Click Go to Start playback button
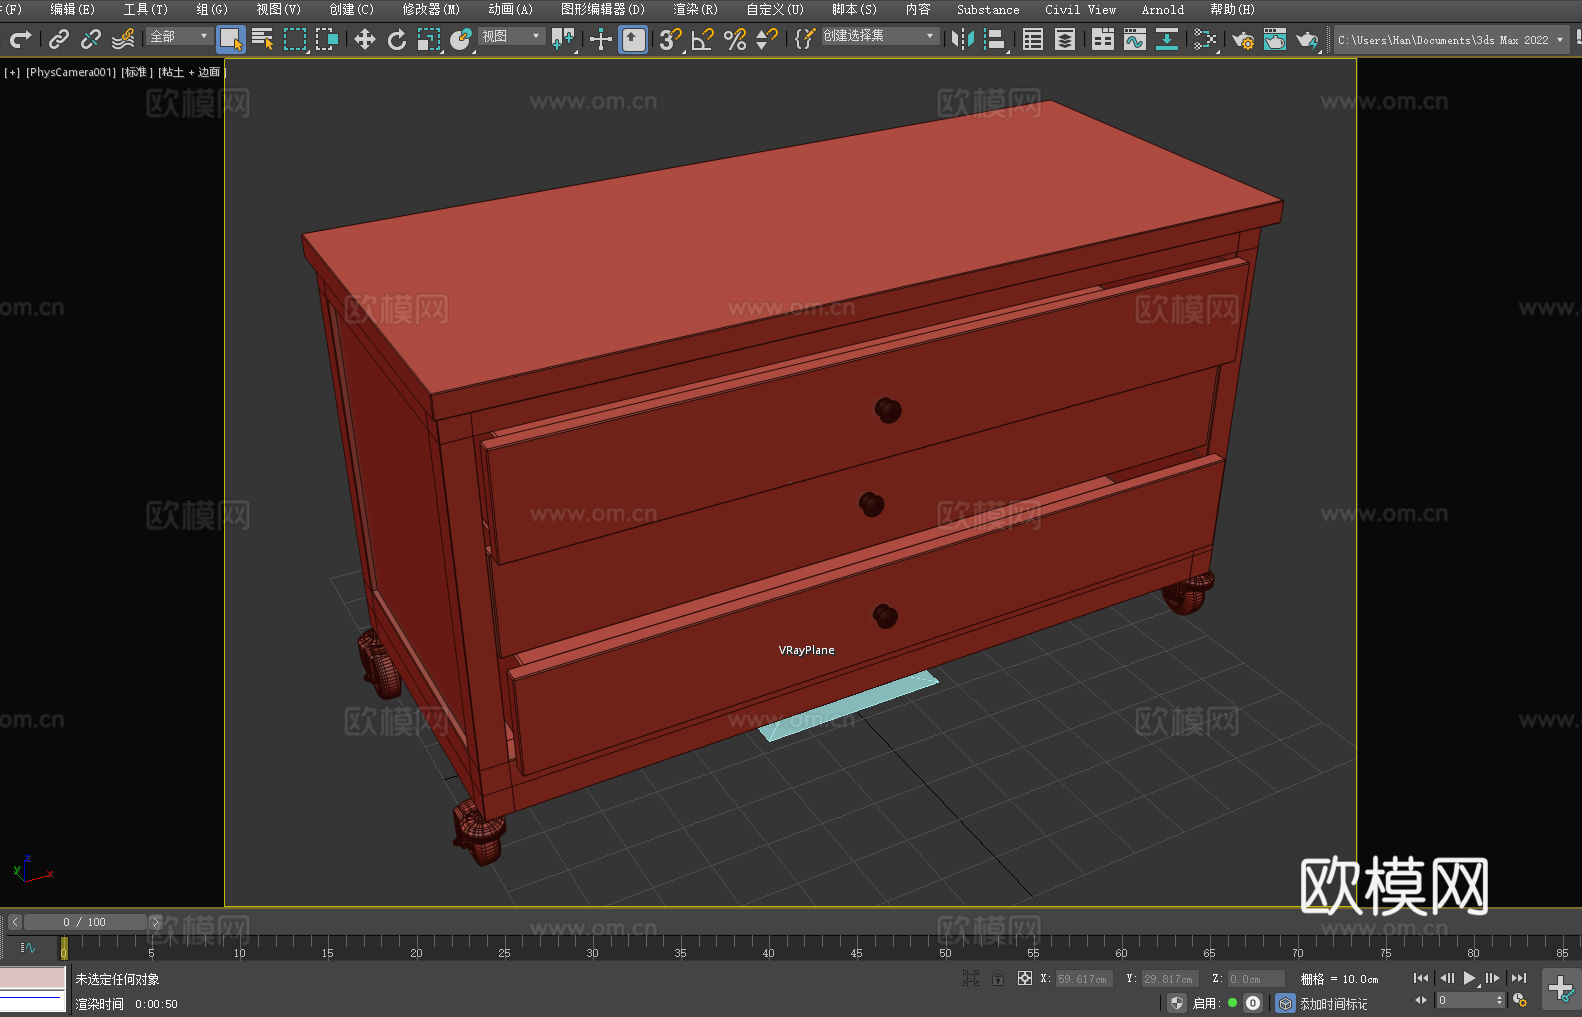Image resolution: width=1582 pixels, height=1017 pixels. [1420, 978]
